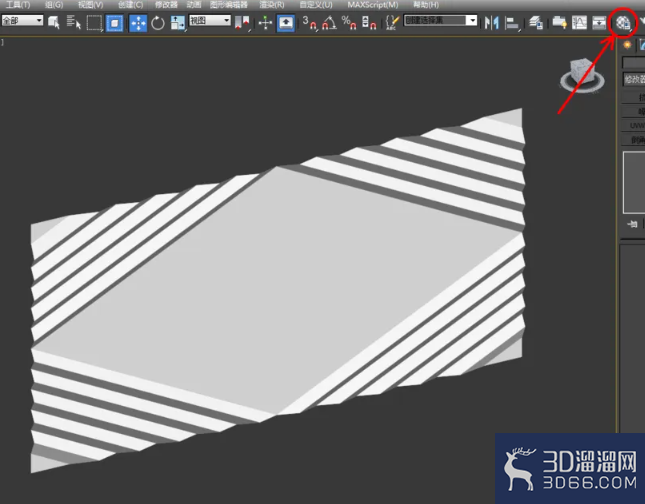Toggle the Graphite ribbon icon
This screenshot has width=645, height=504.
pos(559,23)
